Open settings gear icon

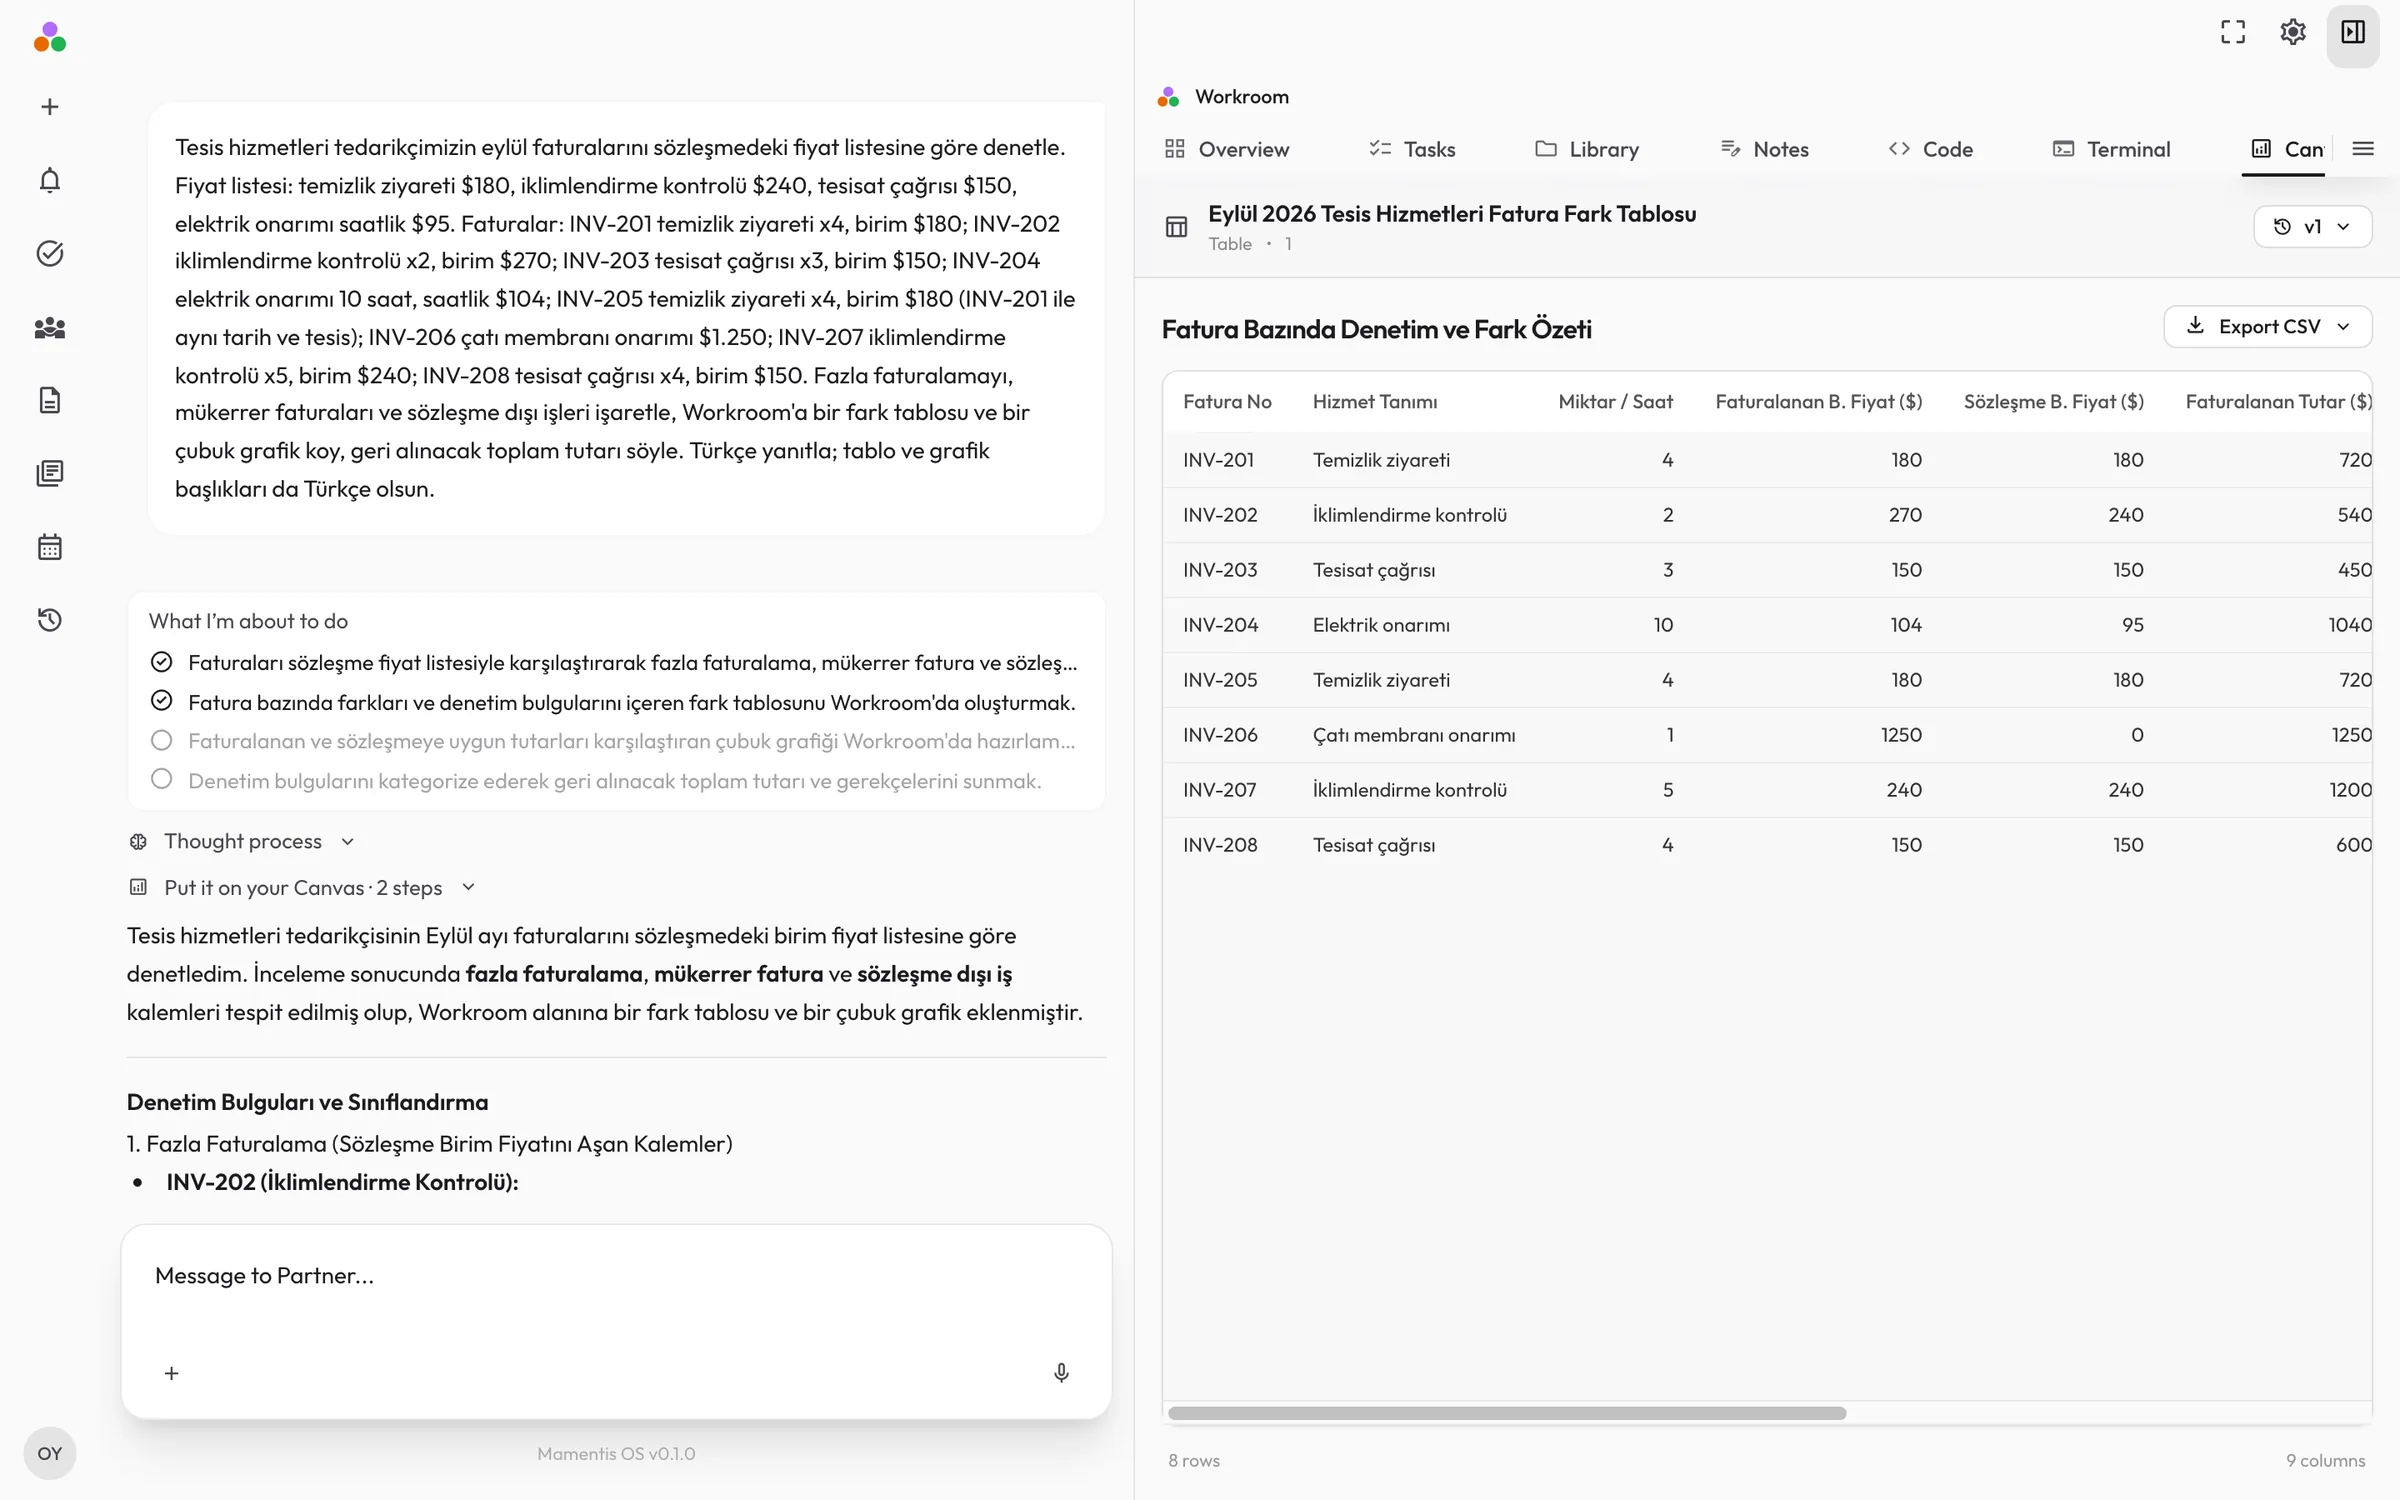click(2292, 32)
